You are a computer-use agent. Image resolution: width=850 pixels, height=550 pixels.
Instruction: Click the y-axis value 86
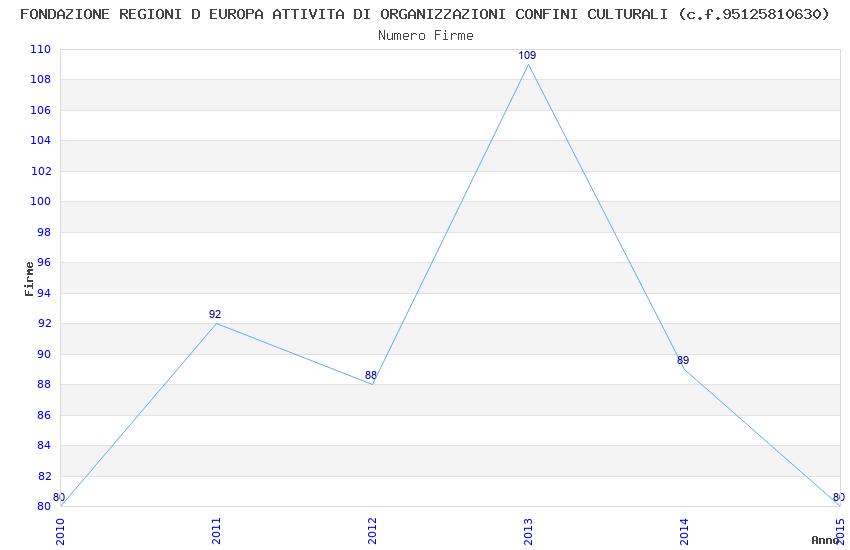(44, 415)
